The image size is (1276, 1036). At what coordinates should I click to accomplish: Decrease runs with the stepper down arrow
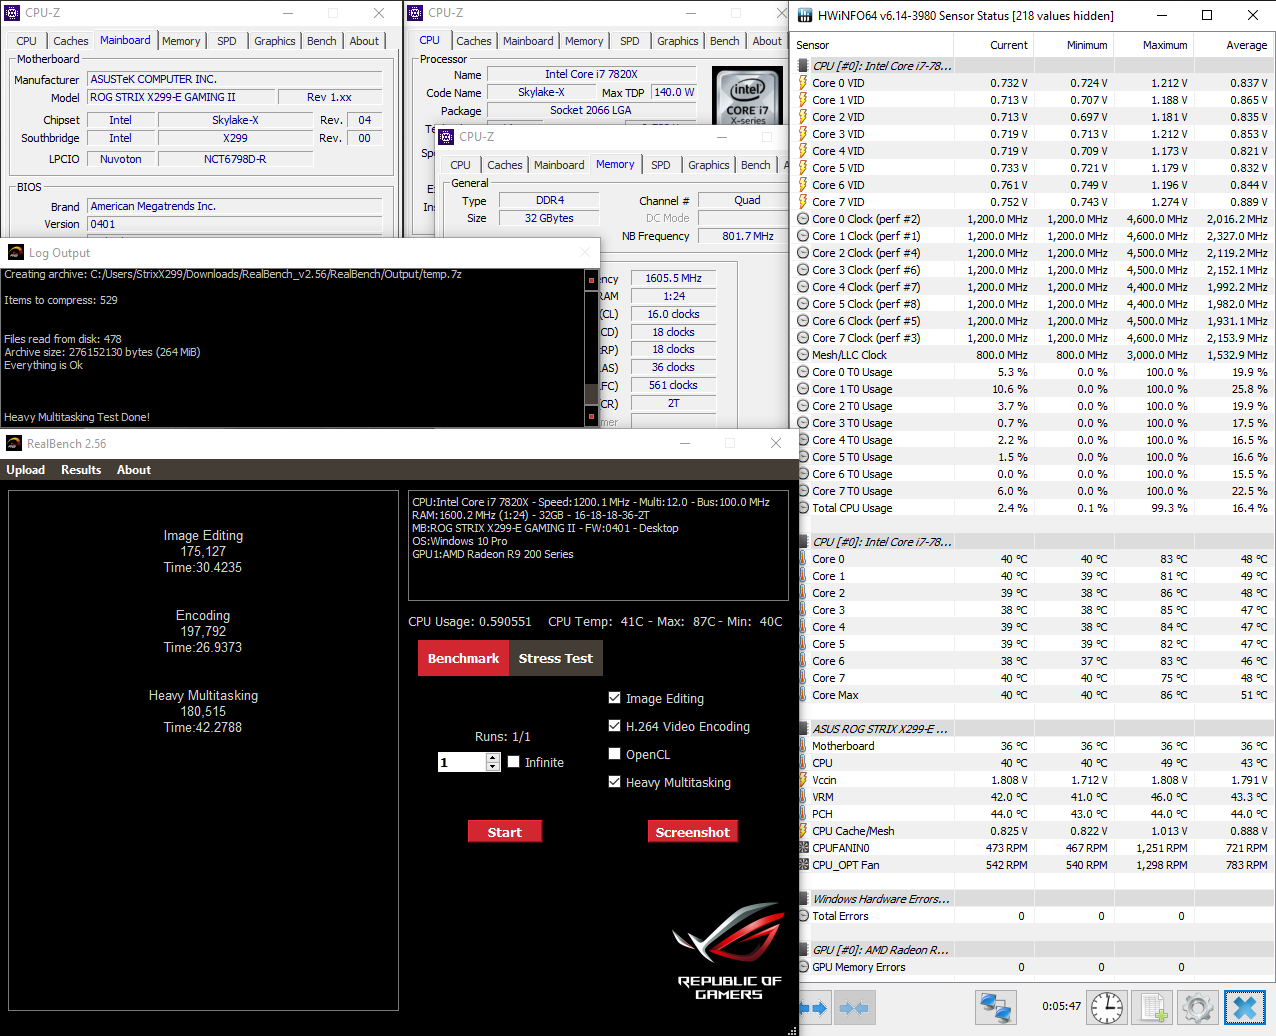493,767
